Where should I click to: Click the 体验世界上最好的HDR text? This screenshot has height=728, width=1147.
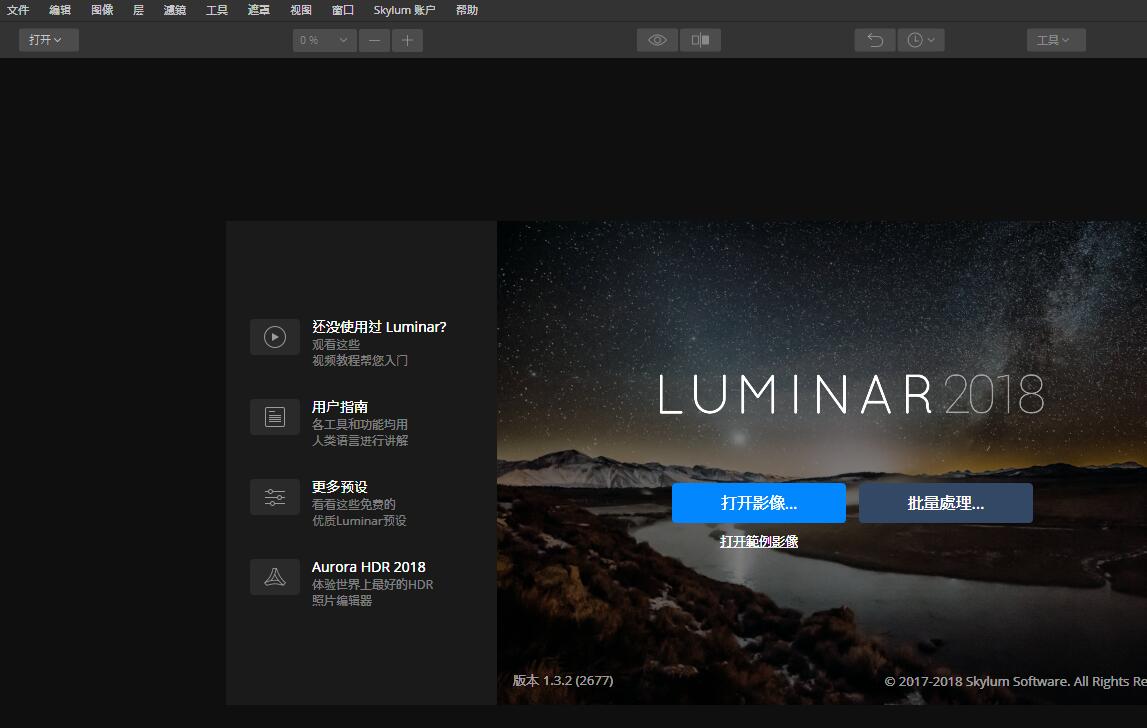pos(372,585)
